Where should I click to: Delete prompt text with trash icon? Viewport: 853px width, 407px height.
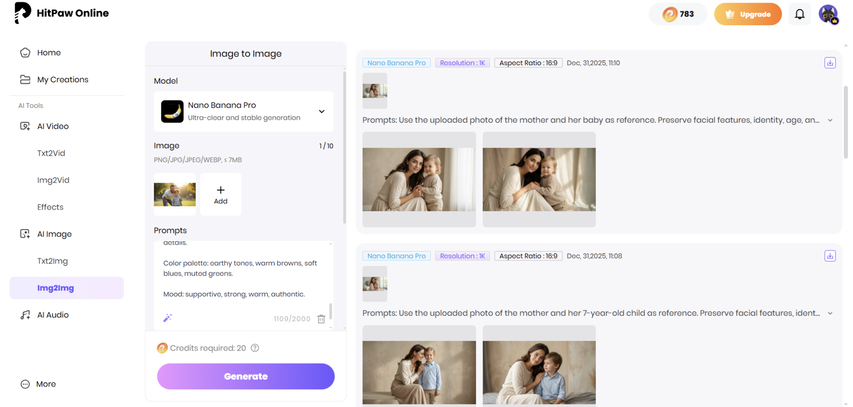[321, 318]
